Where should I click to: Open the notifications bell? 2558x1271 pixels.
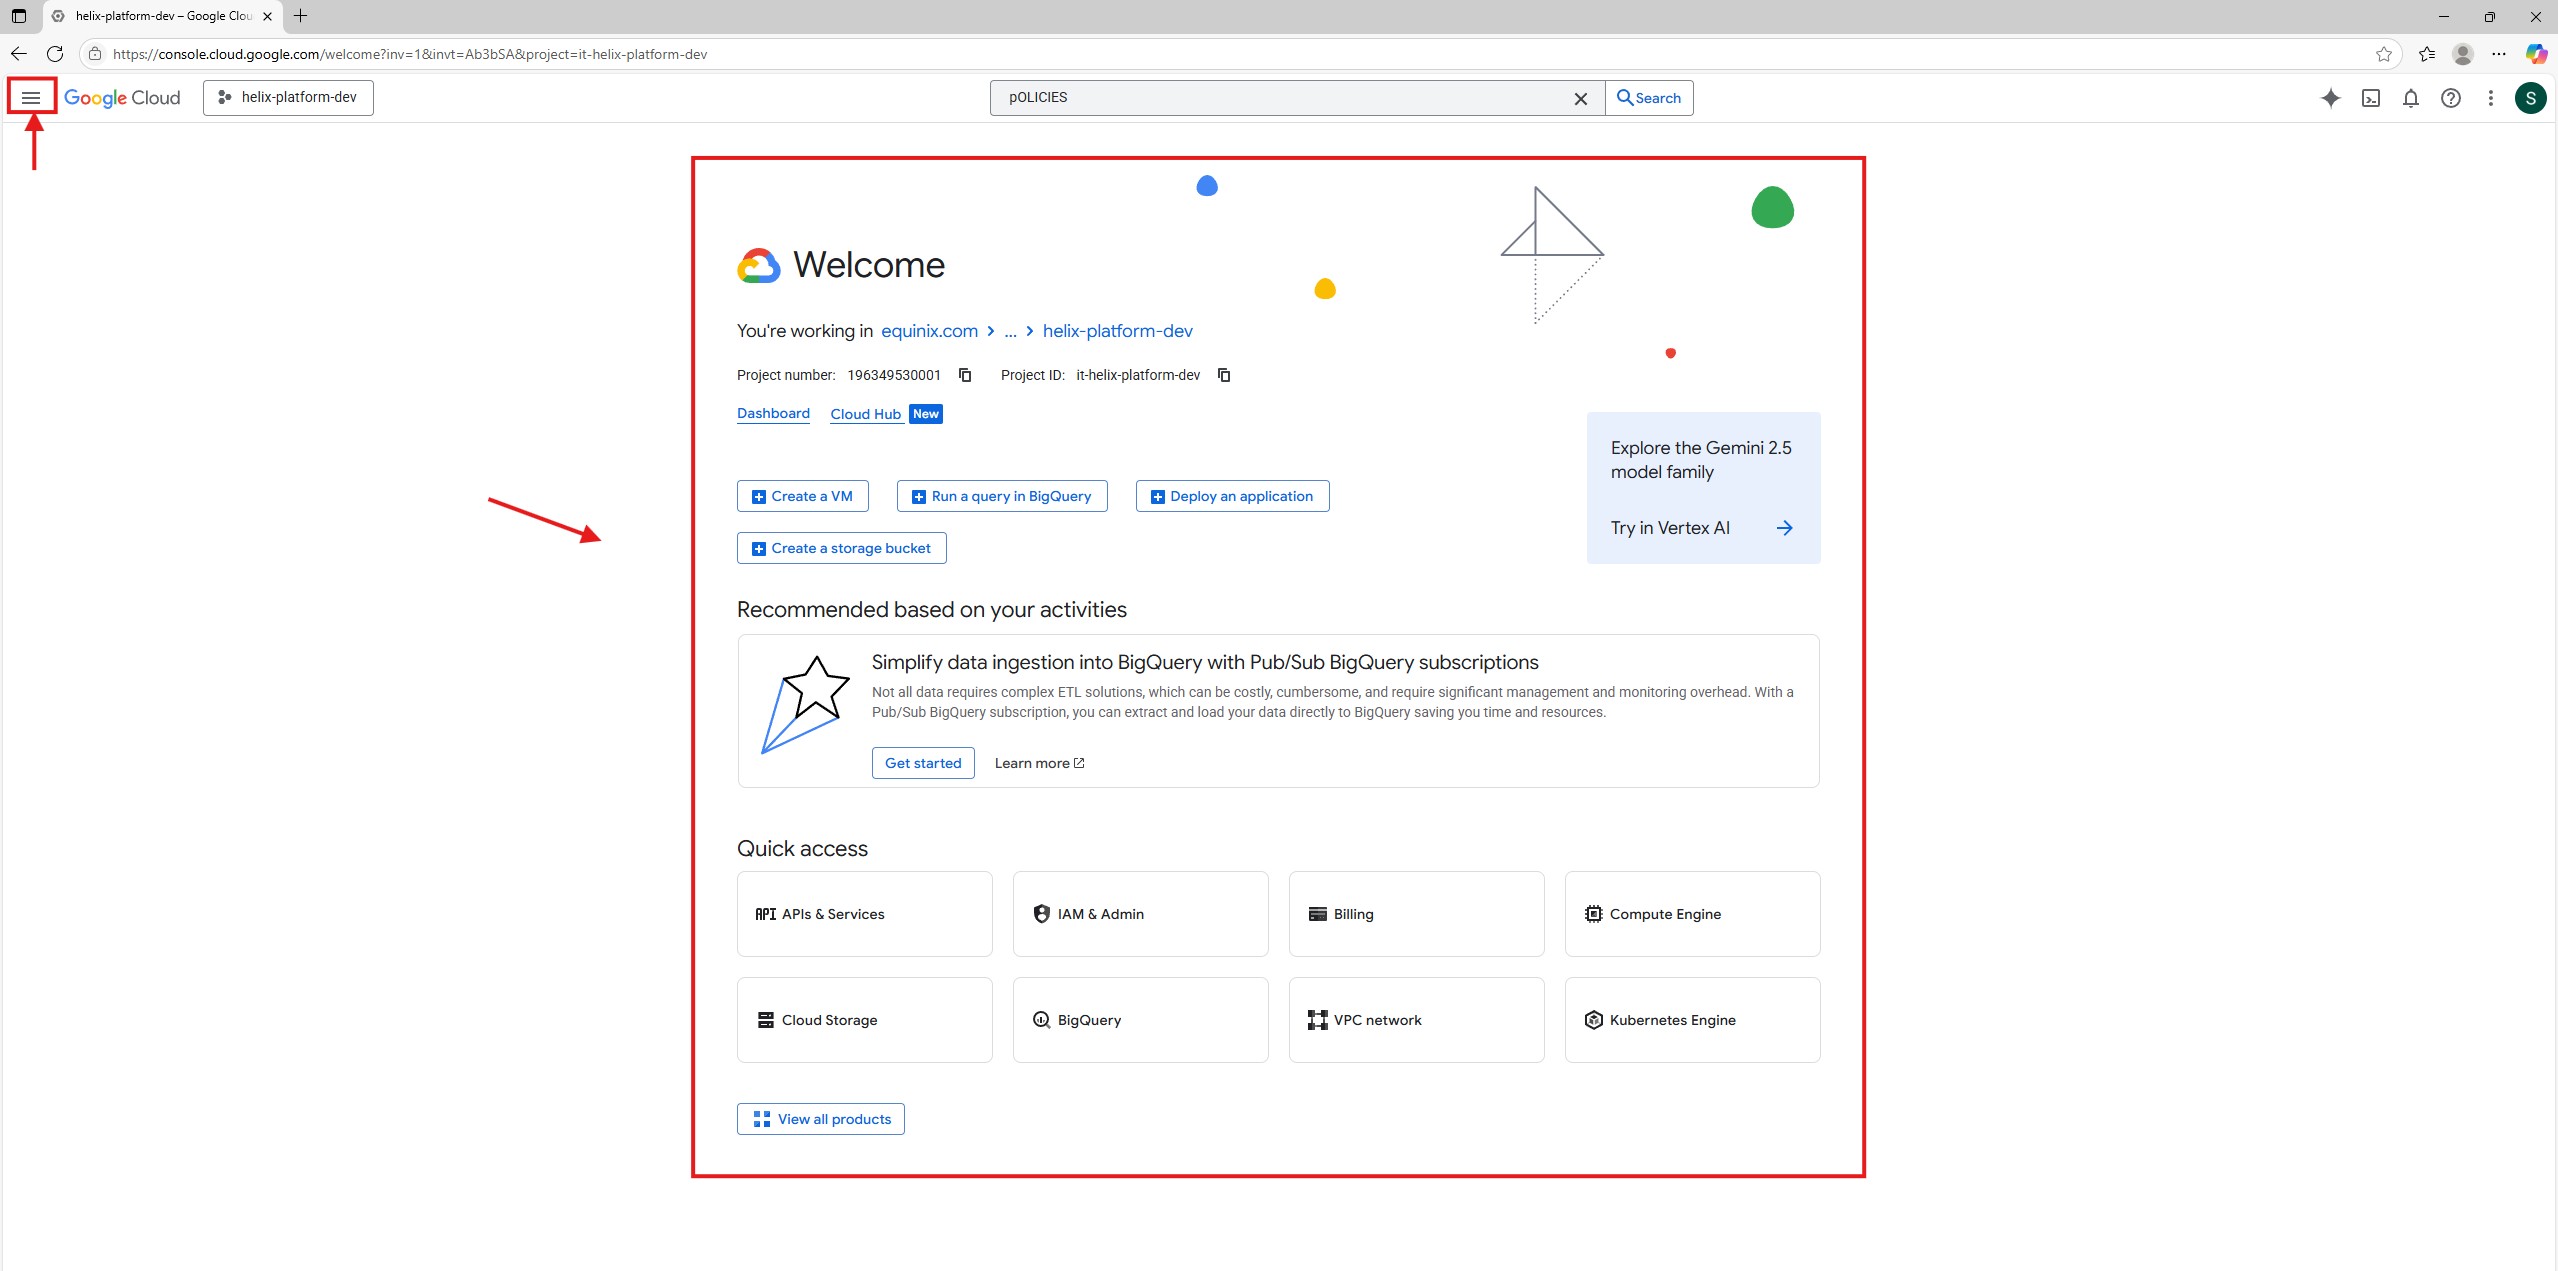[2410, 98]
